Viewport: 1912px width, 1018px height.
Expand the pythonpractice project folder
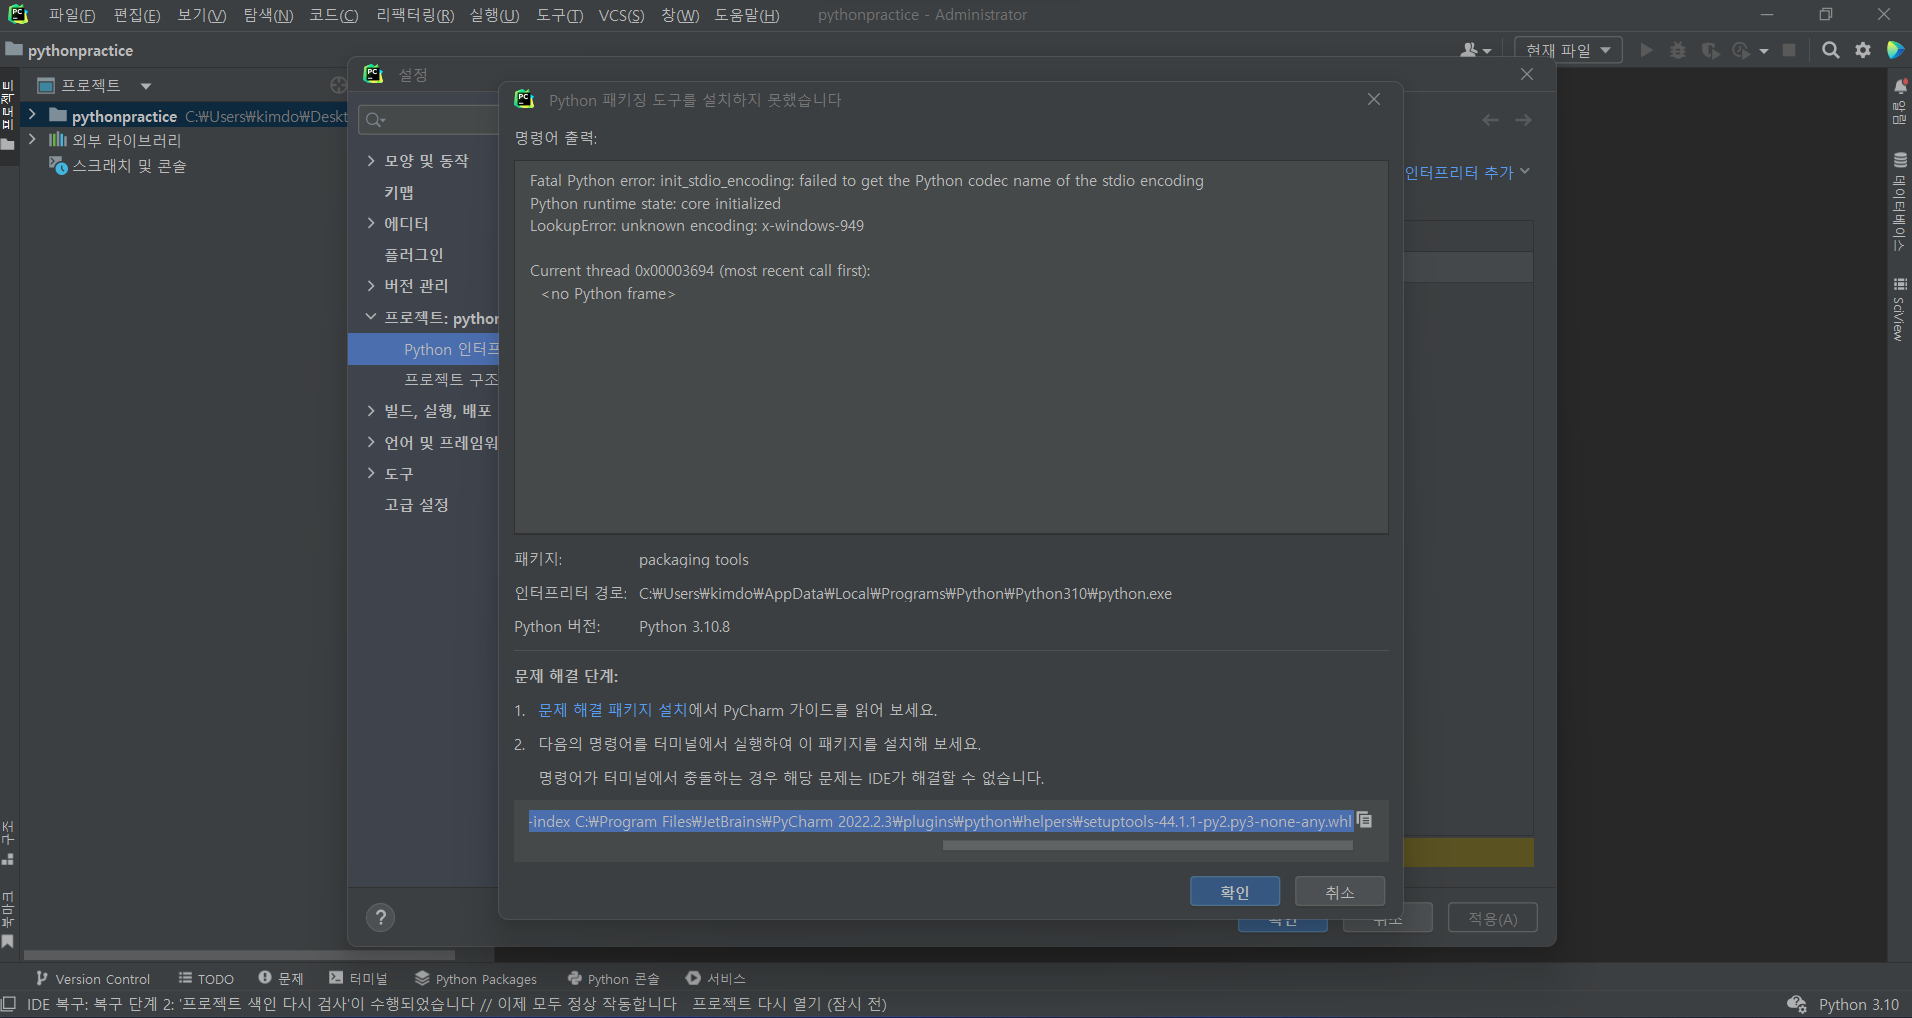click(x=32, y=115)
